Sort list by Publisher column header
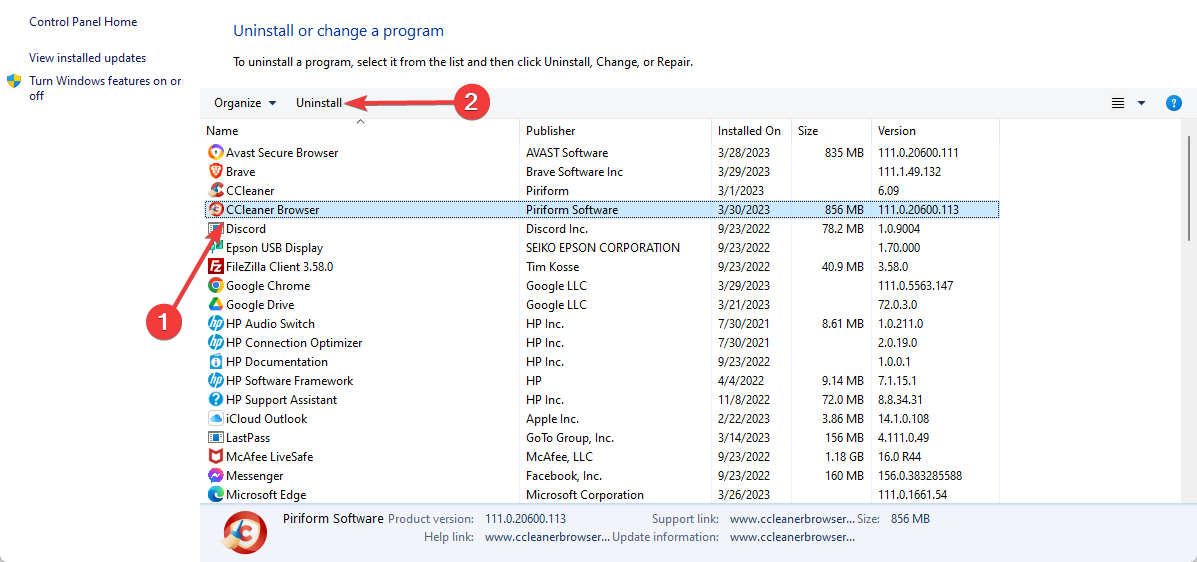1197x562 pixels. [x=615, y=131]
